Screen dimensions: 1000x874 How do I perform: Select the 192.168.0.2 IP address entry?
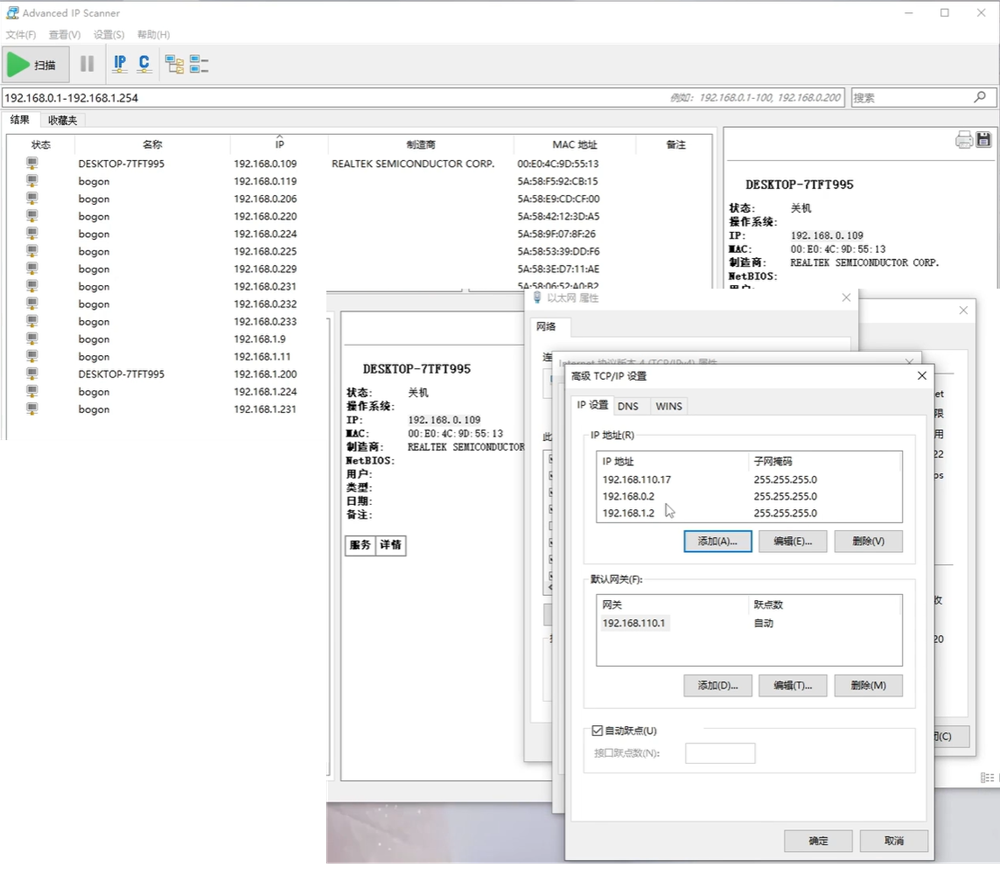[628, 496]
